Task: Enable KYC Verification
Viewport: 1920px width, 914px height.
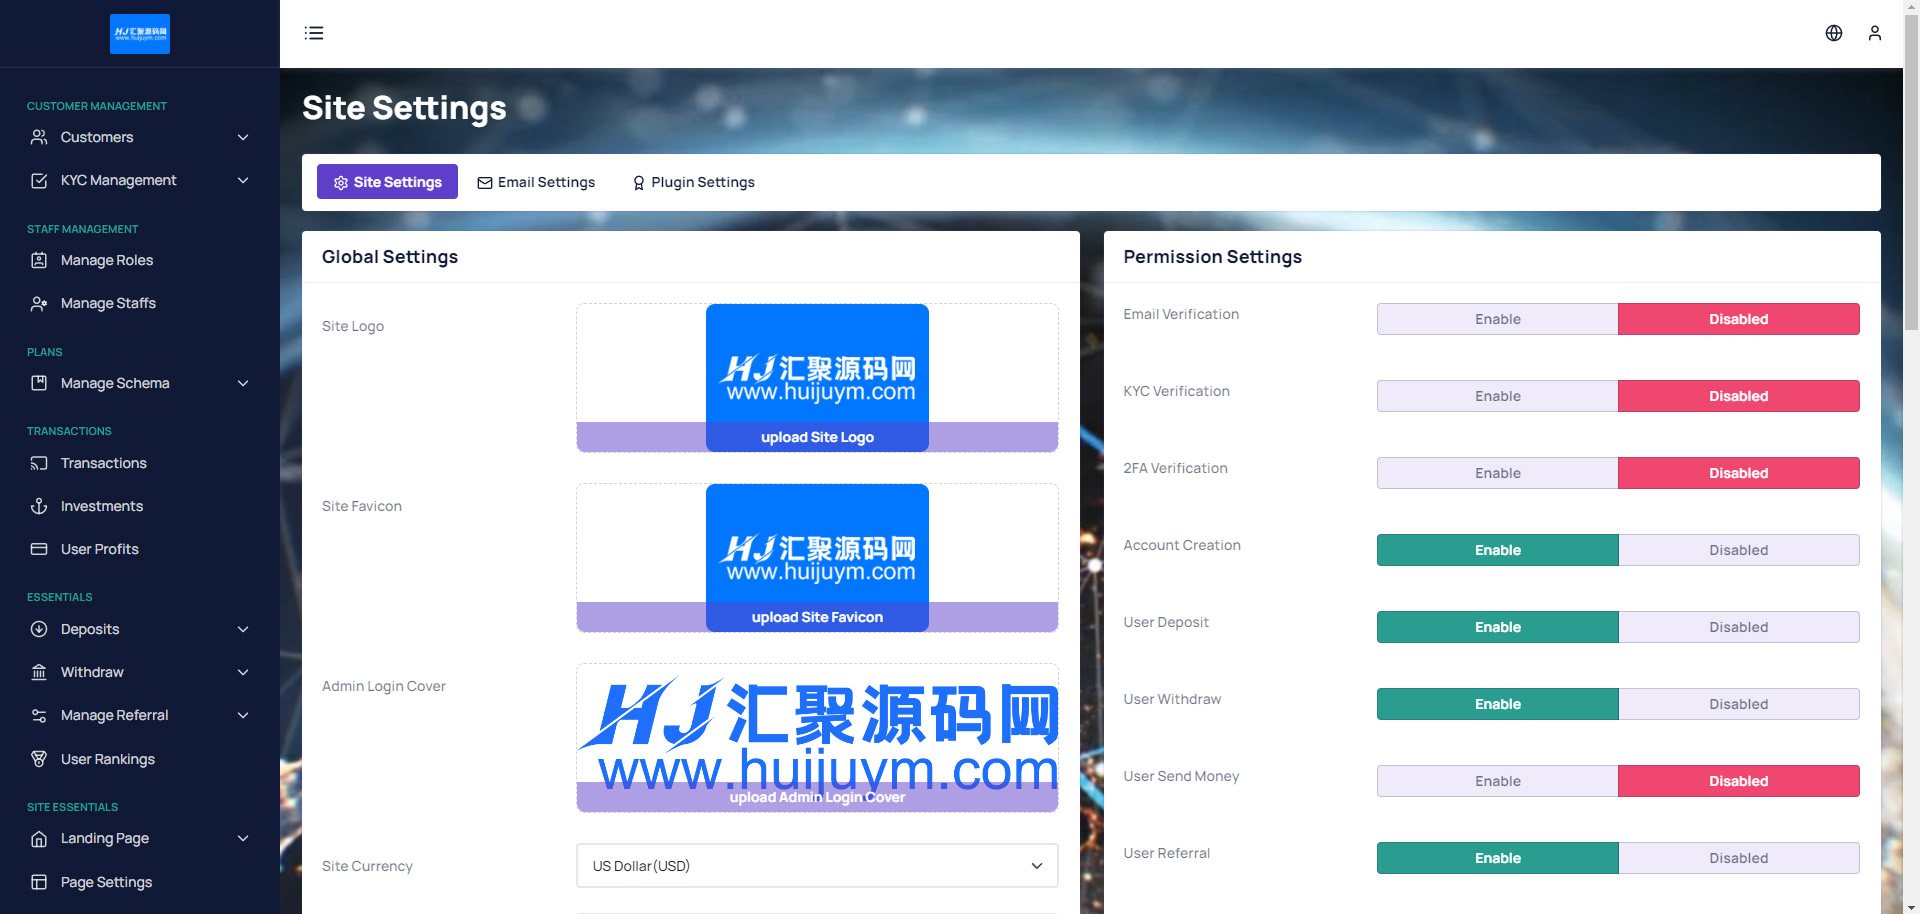Action: [1497, 396]
